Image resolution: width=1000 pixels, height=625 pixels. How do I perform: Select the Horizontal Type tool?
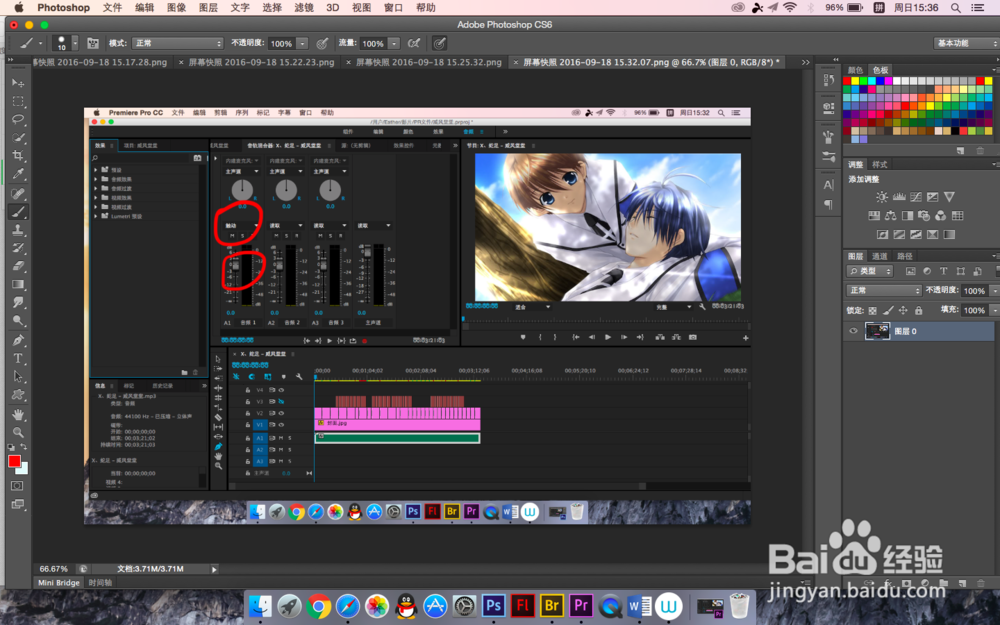pos(18,358)
